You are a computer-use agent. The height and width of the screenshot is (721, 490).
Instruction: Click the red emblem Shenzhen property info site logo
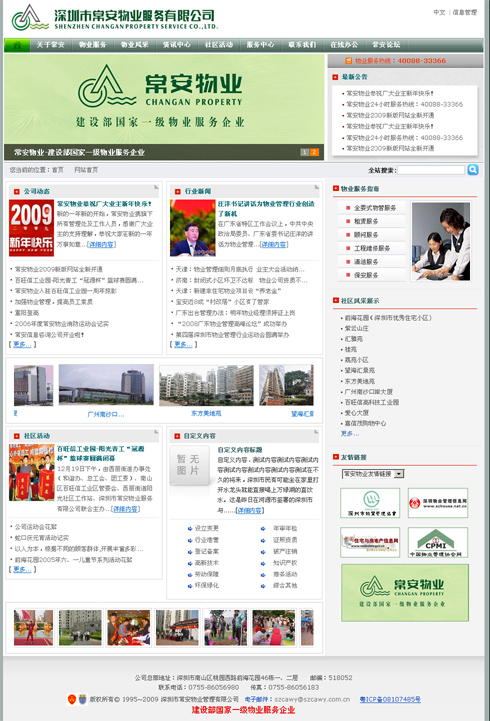point(438,503)
